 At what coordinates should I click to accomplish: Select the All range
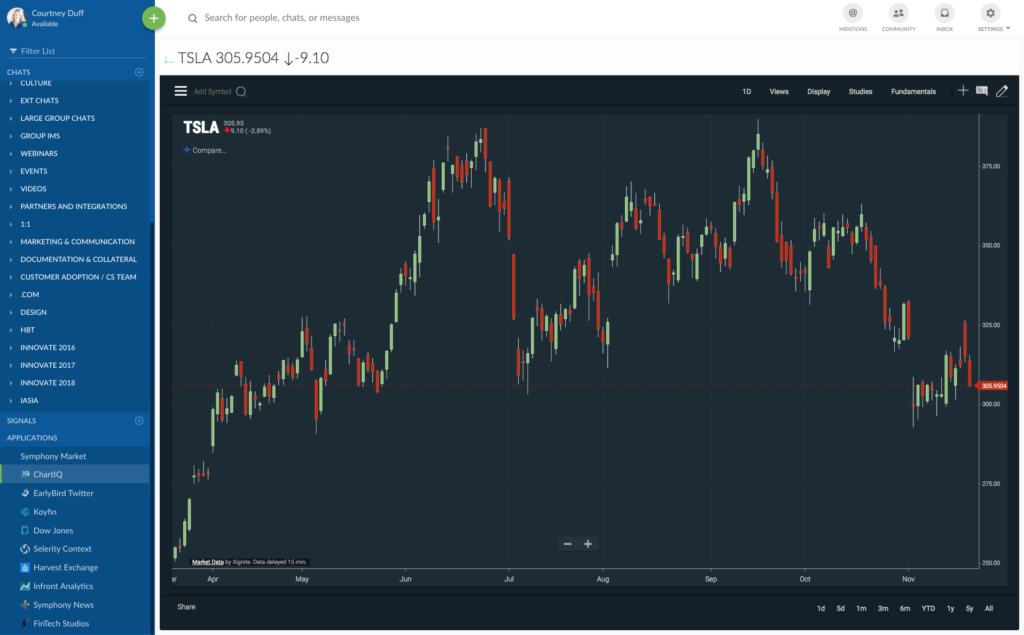989,608
